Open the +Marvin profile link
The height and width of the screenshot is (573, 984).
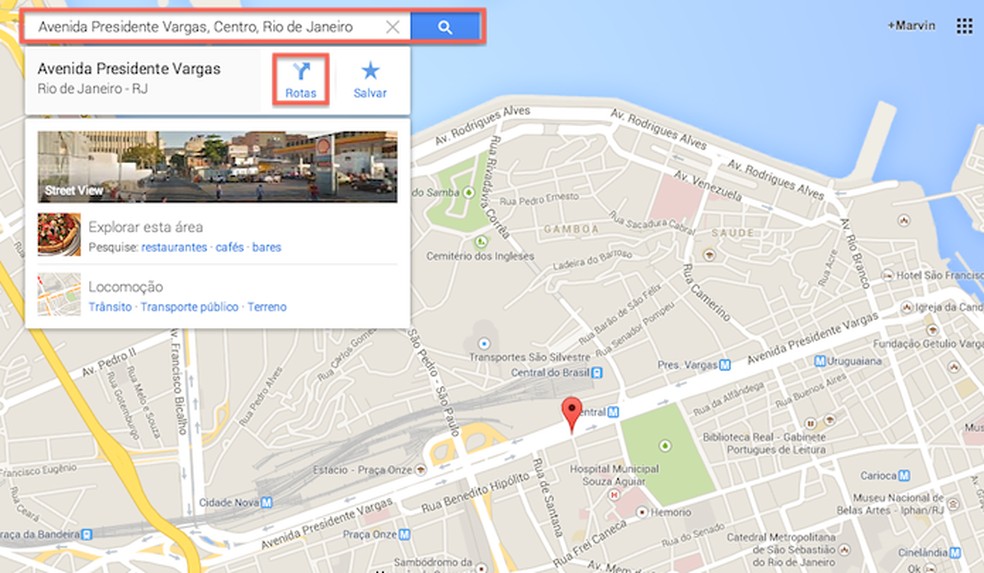coord(911,26)
